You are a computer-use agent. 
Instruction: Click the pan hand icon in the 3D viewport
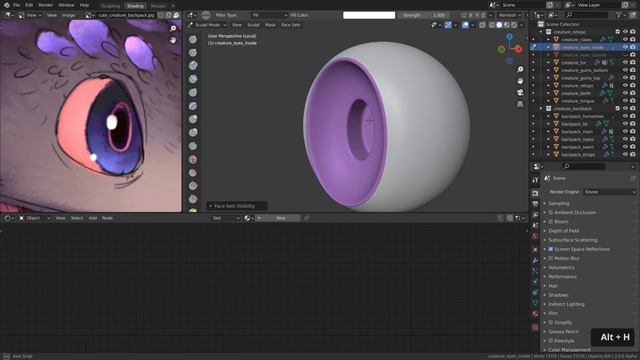[520, 81]
